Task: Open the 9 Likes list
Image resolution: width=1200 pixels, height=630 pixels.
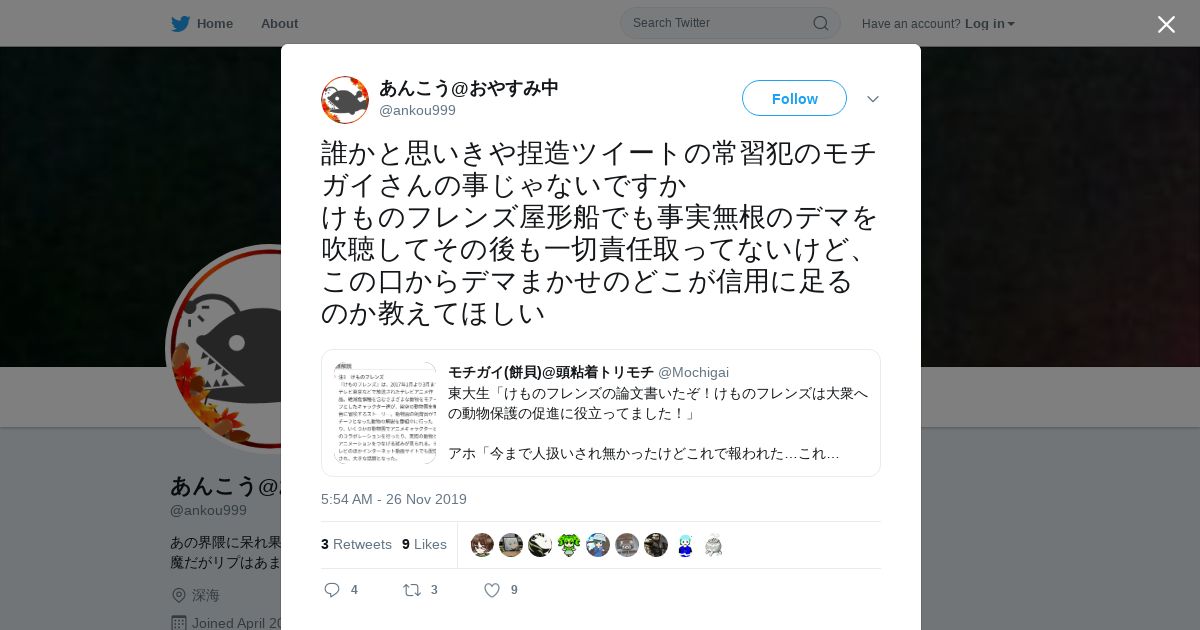Action: point(424,544)
